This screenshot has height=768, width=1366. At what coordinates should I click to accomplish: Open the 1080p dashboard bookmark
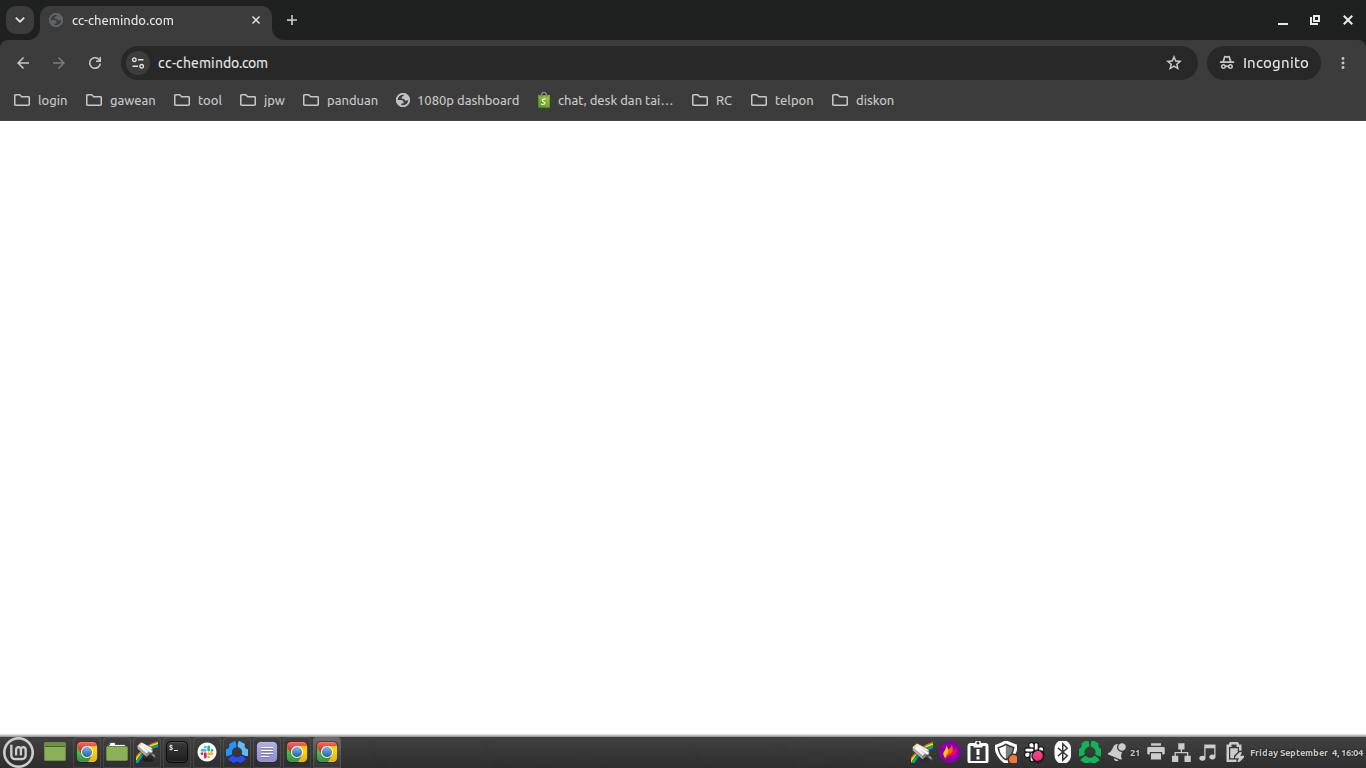tap(458, 100)
